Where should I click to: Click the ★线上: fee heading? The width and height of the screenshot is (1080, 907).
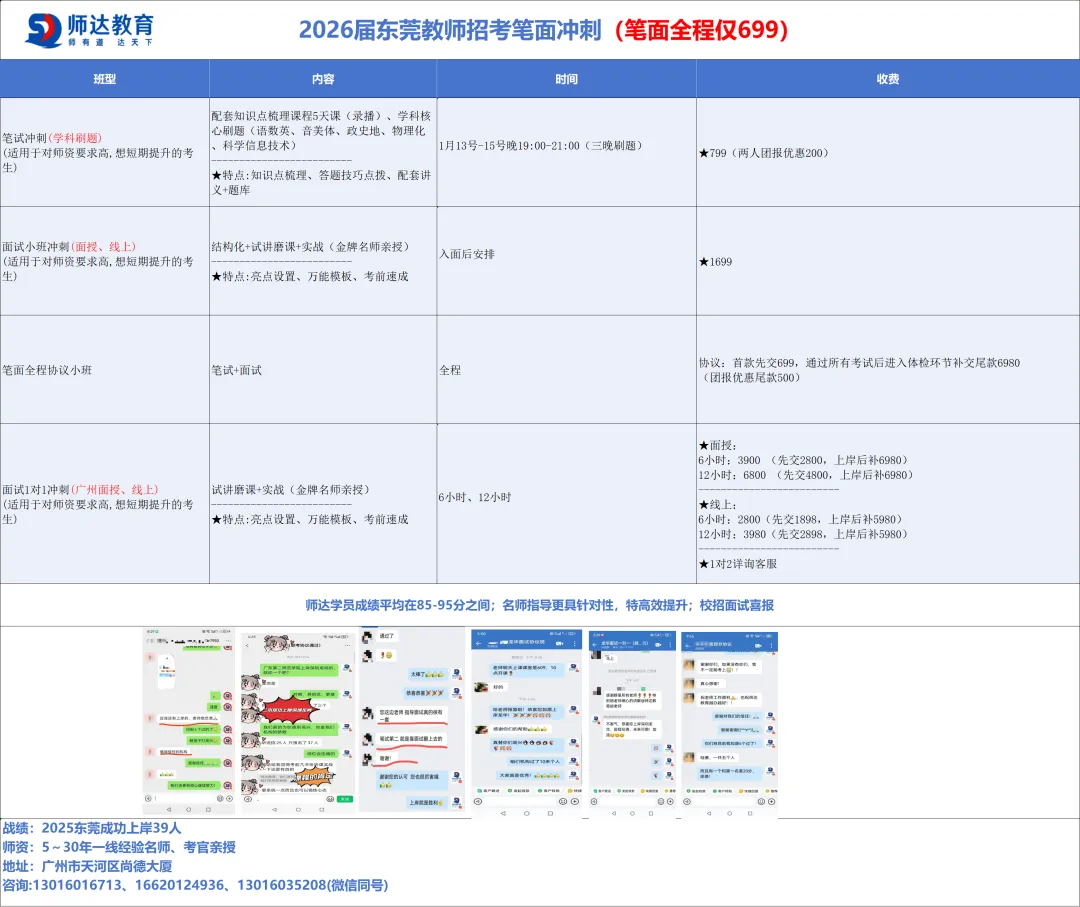[x=717, y=505]
